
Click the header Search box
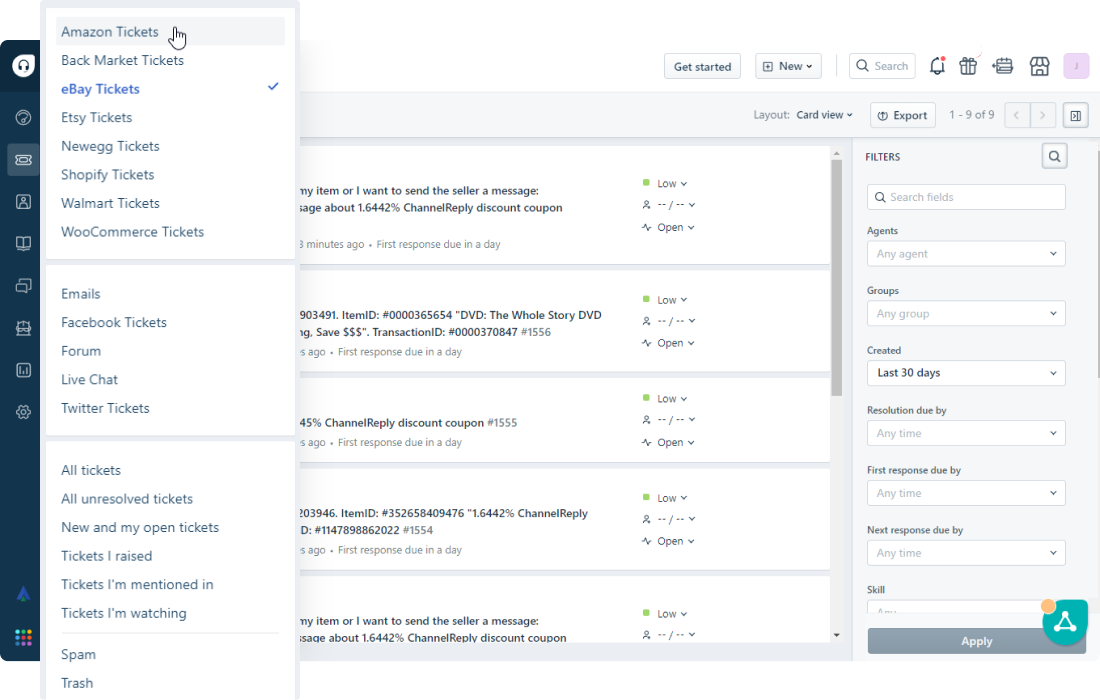click(883, 66)
